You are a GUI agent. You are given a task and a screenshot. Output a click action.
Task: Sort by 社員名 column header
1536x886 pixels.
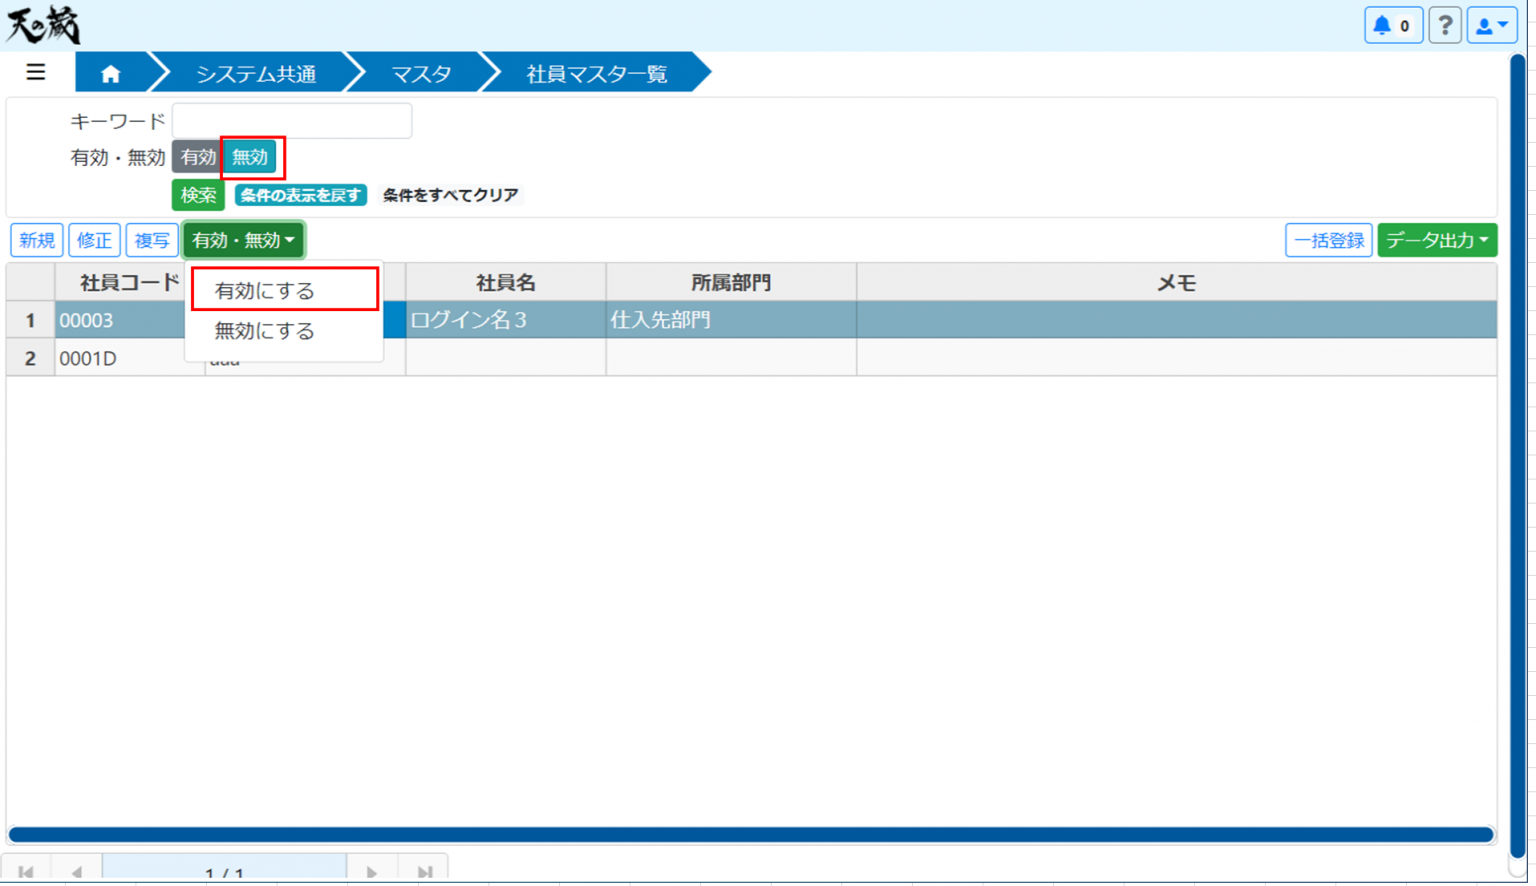pos(506,283)
